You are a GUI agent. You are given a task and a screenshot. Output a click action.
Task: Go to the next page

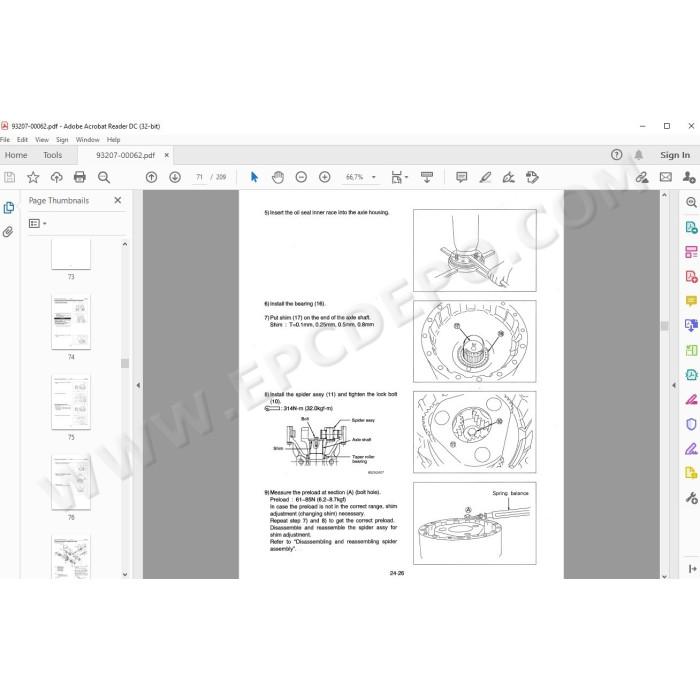click(x=175, y=177)
